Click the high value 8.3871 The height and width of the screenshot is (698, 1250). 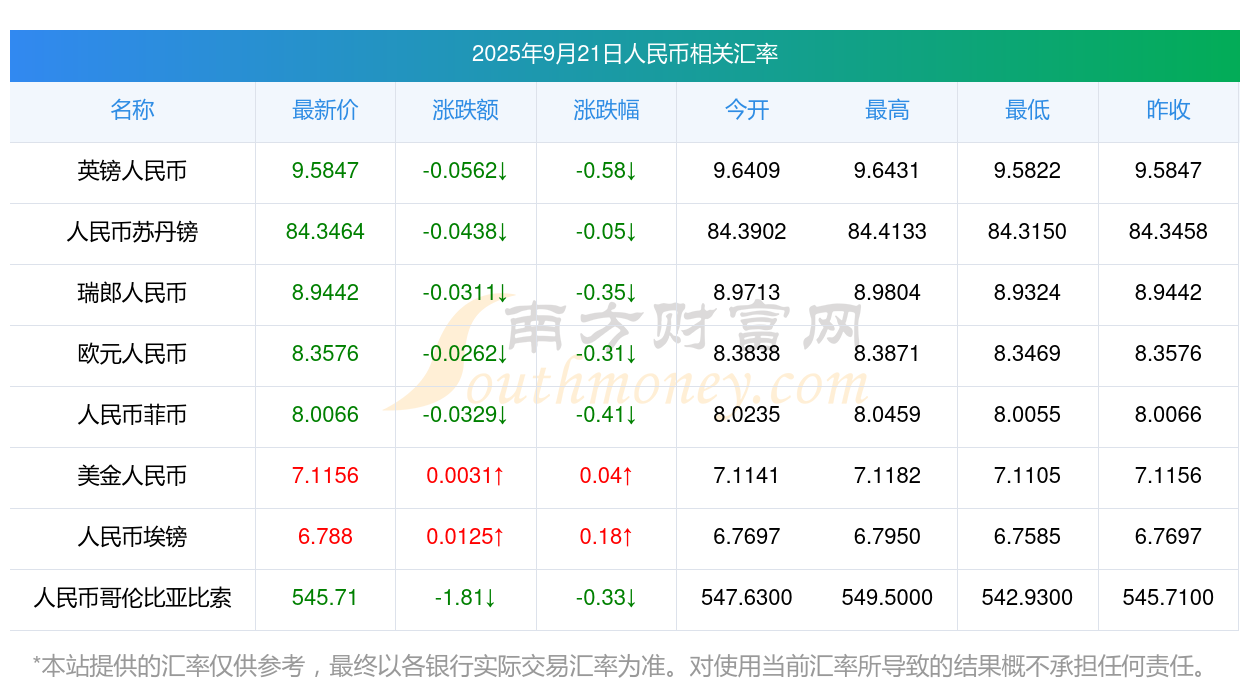[887, 354]
